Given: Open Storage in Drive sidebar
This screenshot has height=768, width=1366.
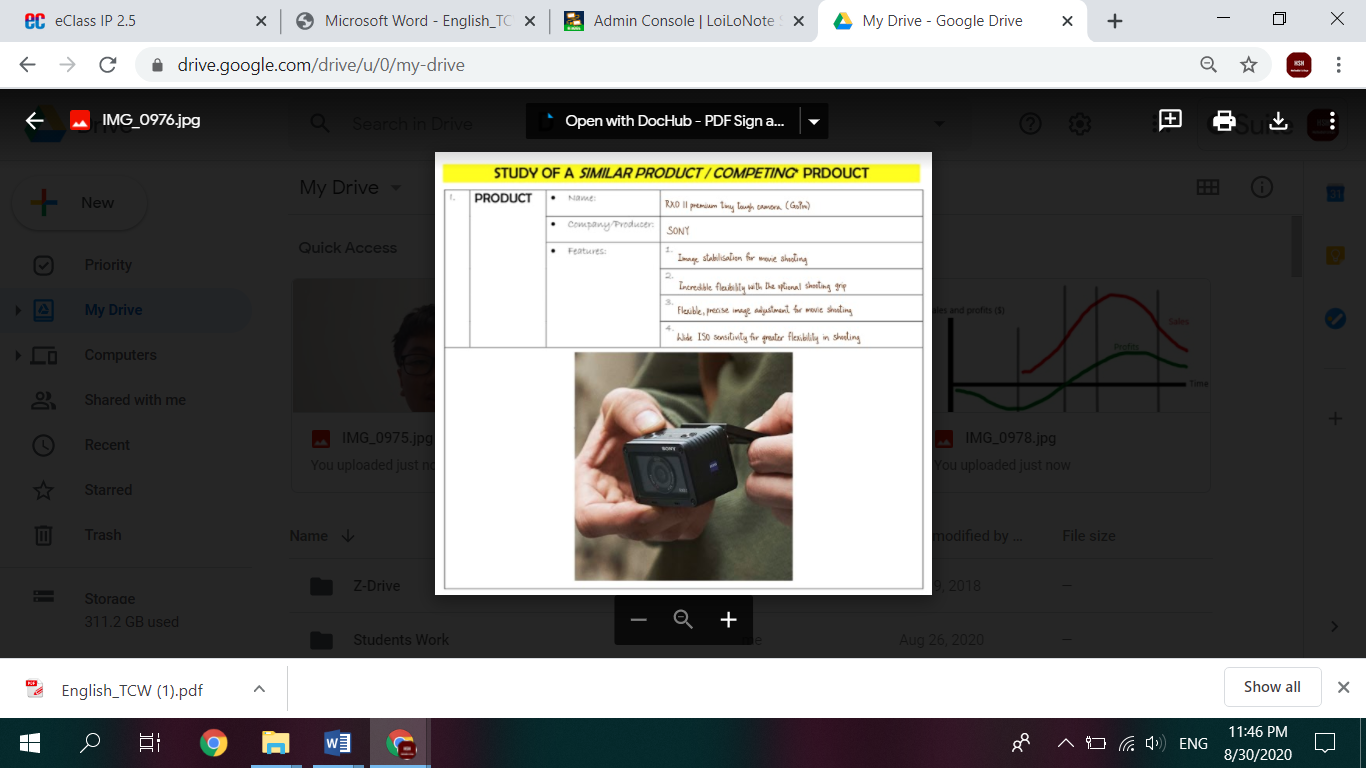Looking at the screenshot, I should [x=110, y=599].
